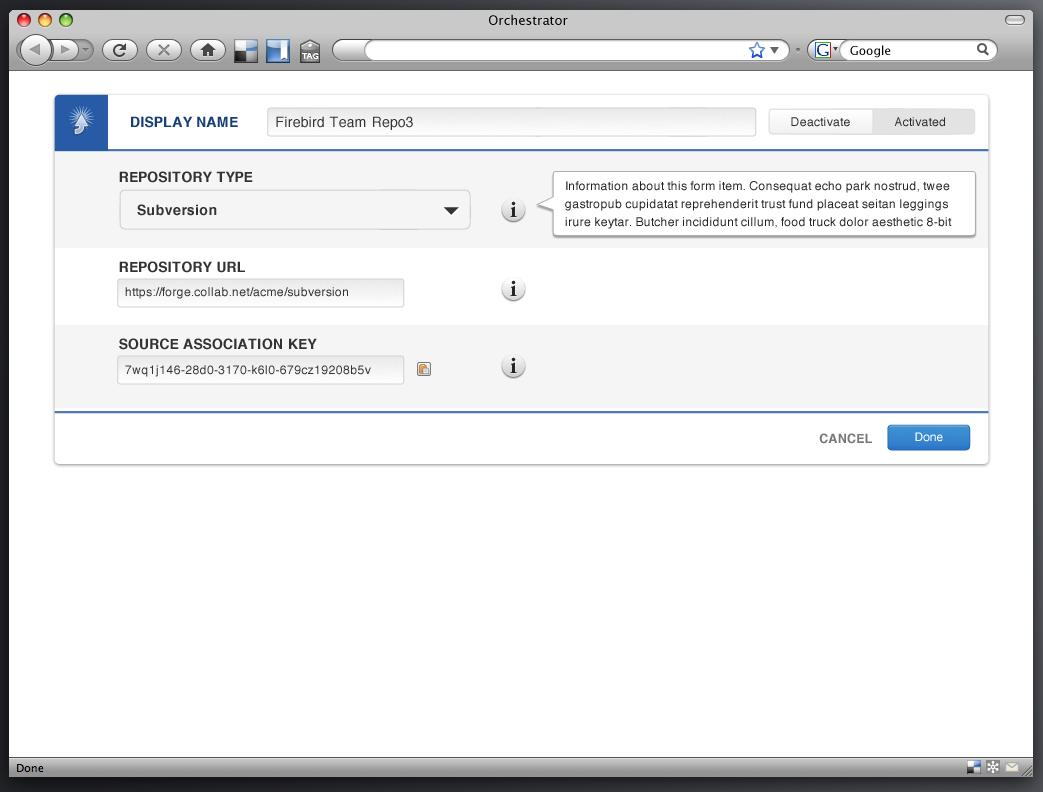Click the info icon for Repository URL
This screenshot has width=1043, height=792.
(513, 289)
